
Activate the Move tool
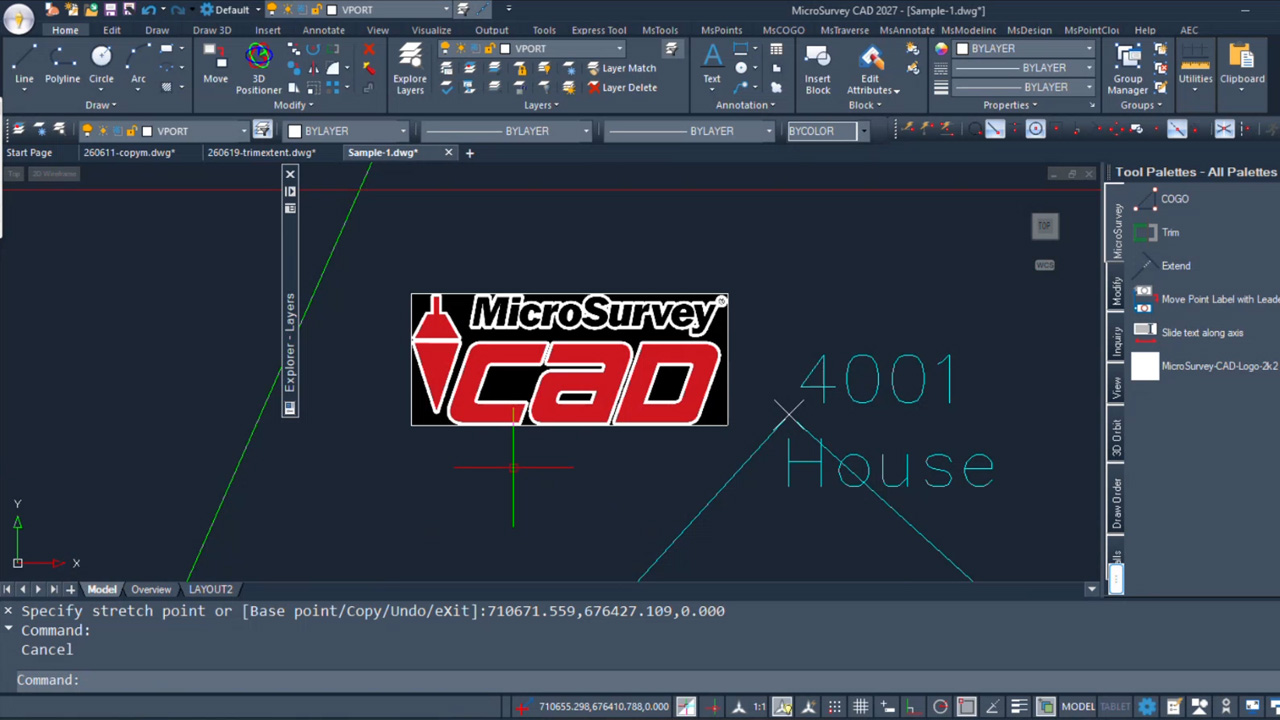(x=215, y=66)
